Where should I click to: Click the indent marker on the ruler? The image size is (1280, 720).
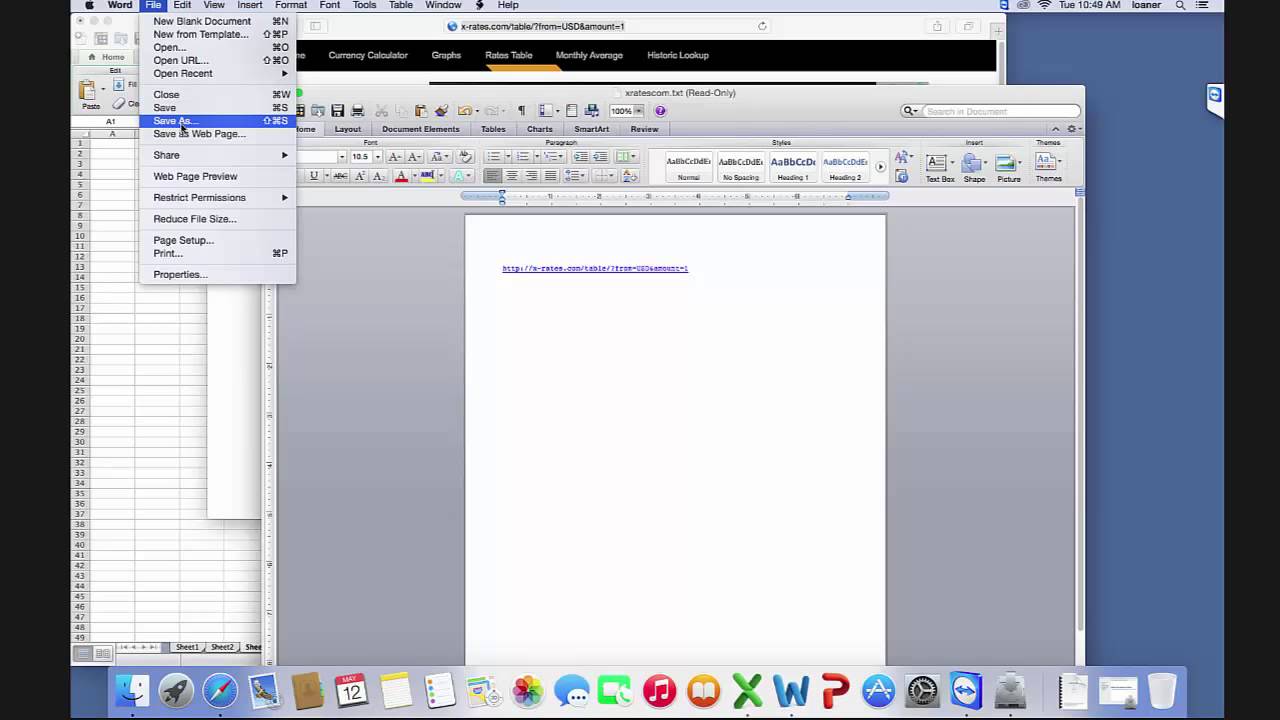502,196
